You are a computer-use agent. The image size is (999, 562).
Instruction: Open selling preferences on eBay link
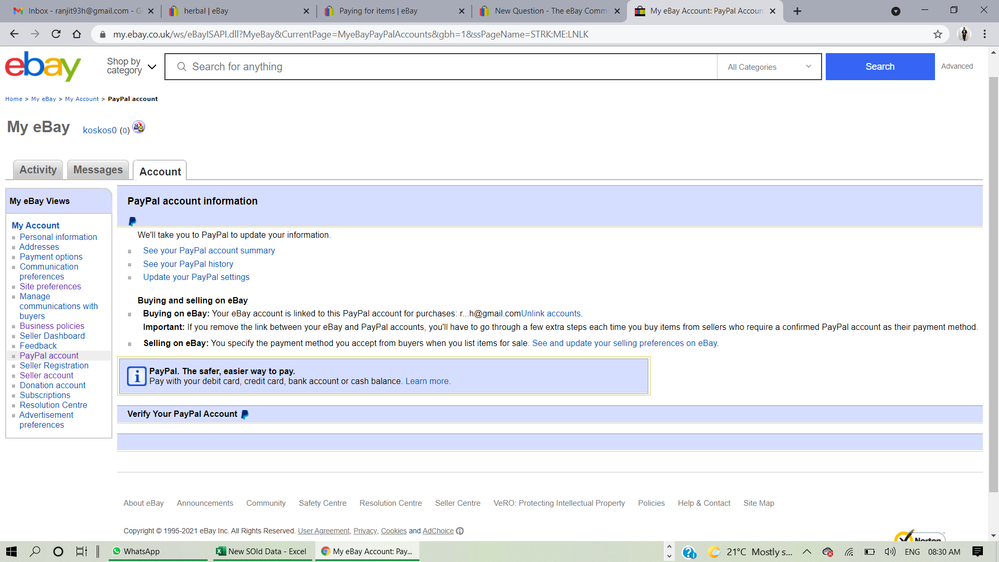(625, 343)
